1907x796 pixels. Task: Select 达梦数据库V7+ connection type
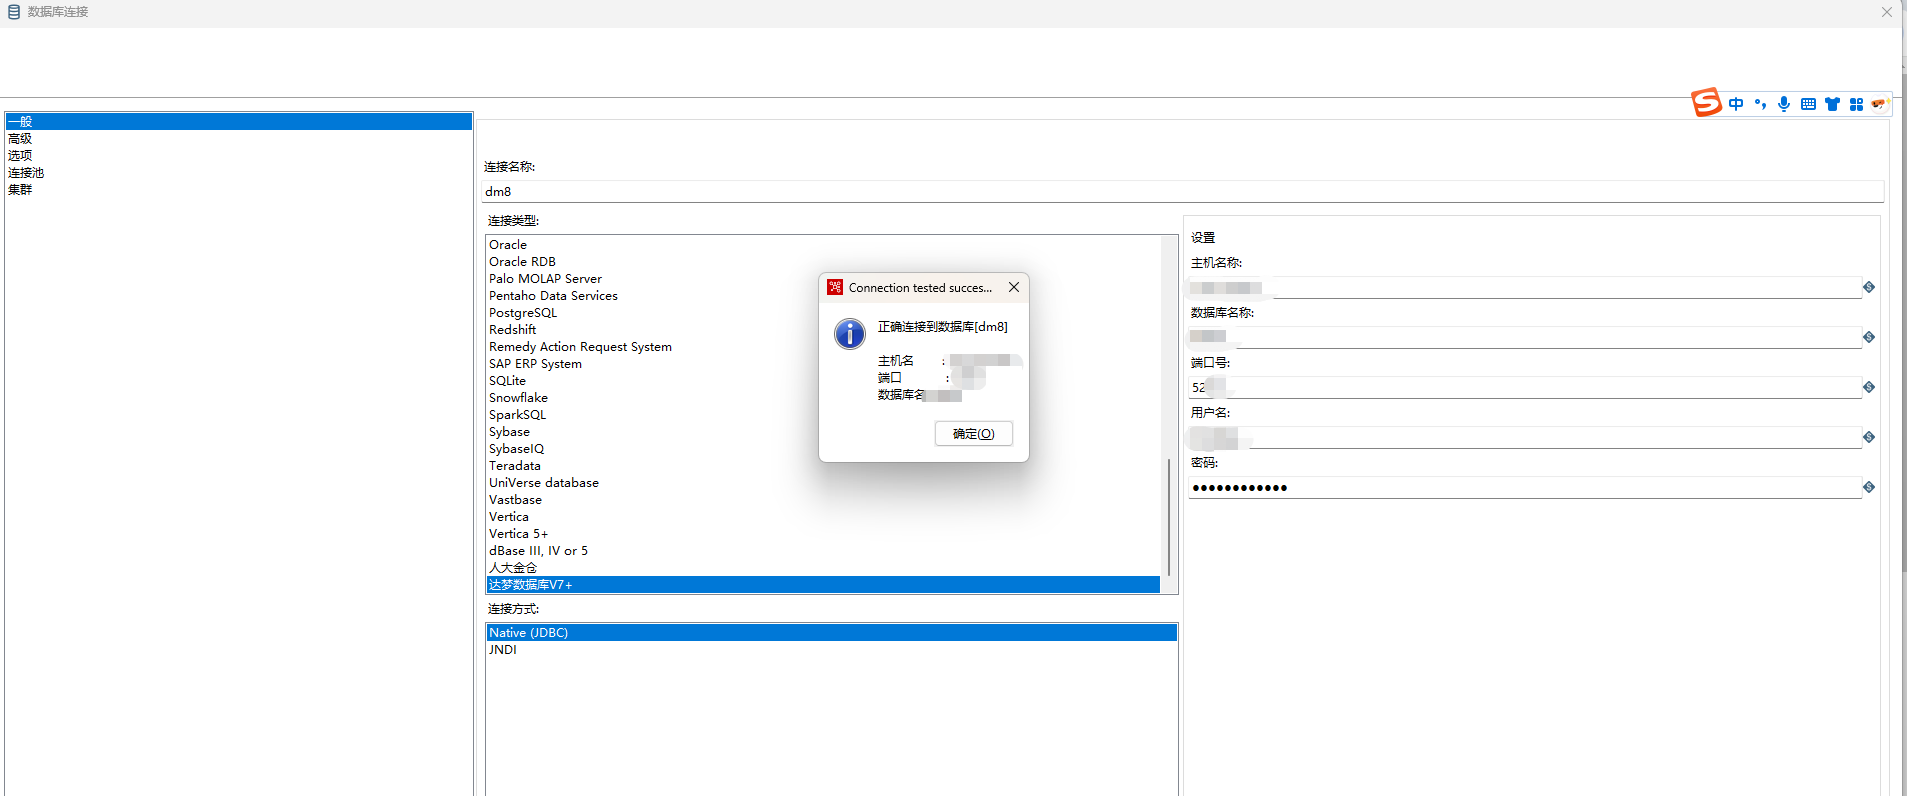tap(823, 585)
